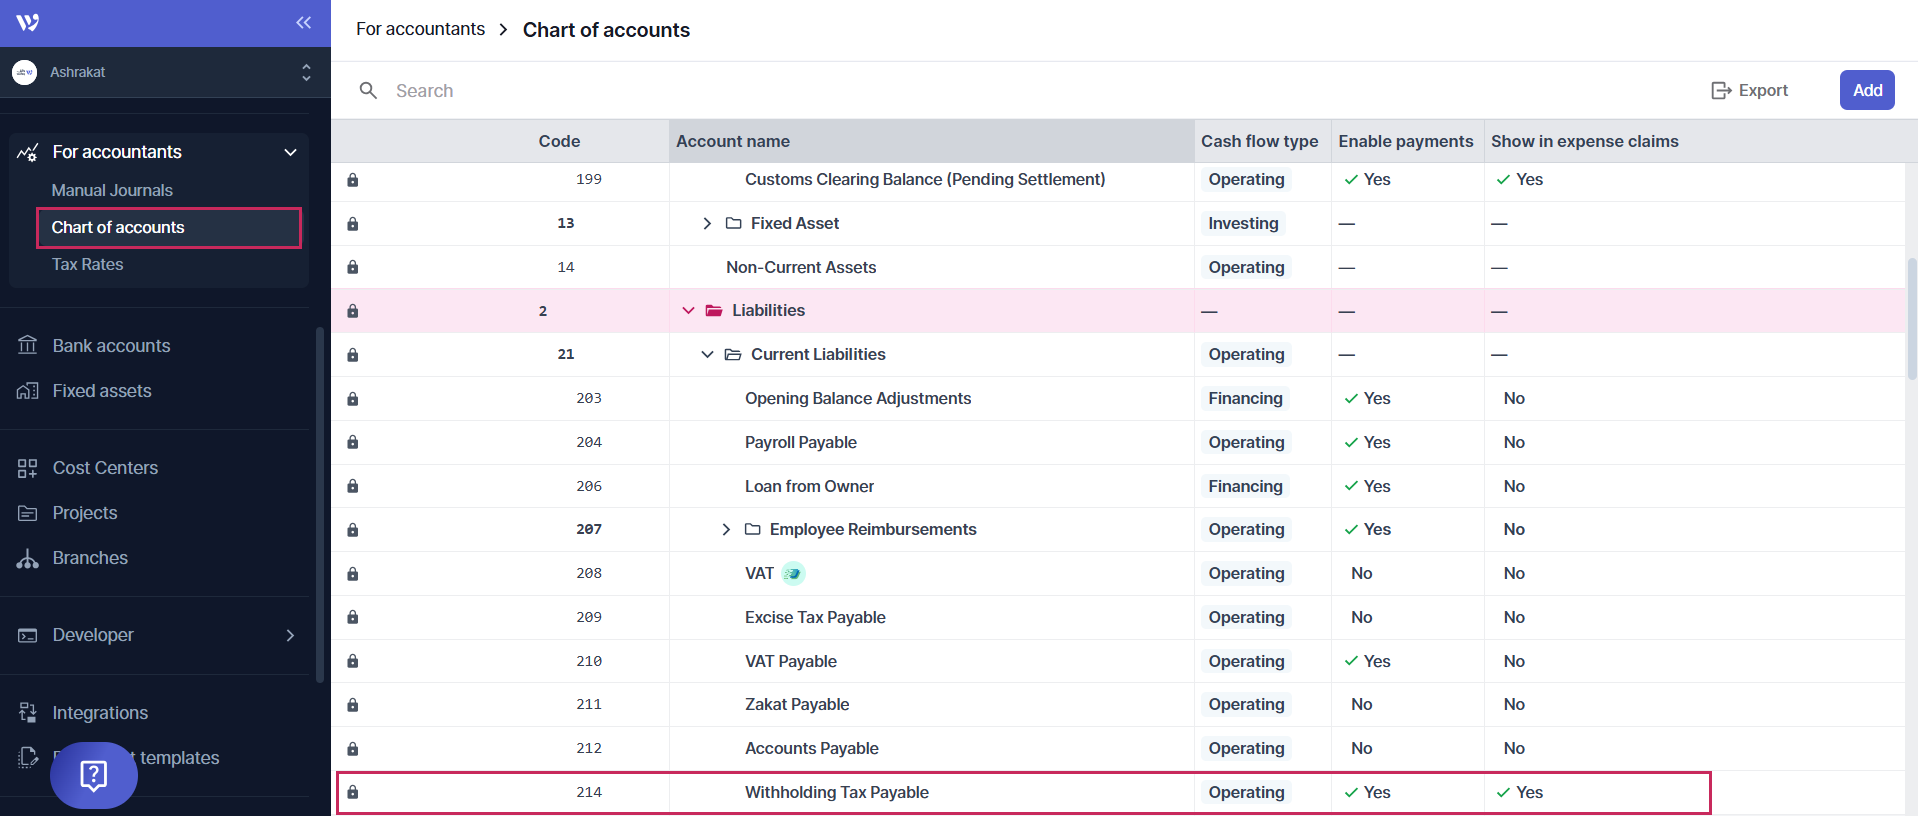
Task: Export the chart of accounts
Action: [1750, 91]
